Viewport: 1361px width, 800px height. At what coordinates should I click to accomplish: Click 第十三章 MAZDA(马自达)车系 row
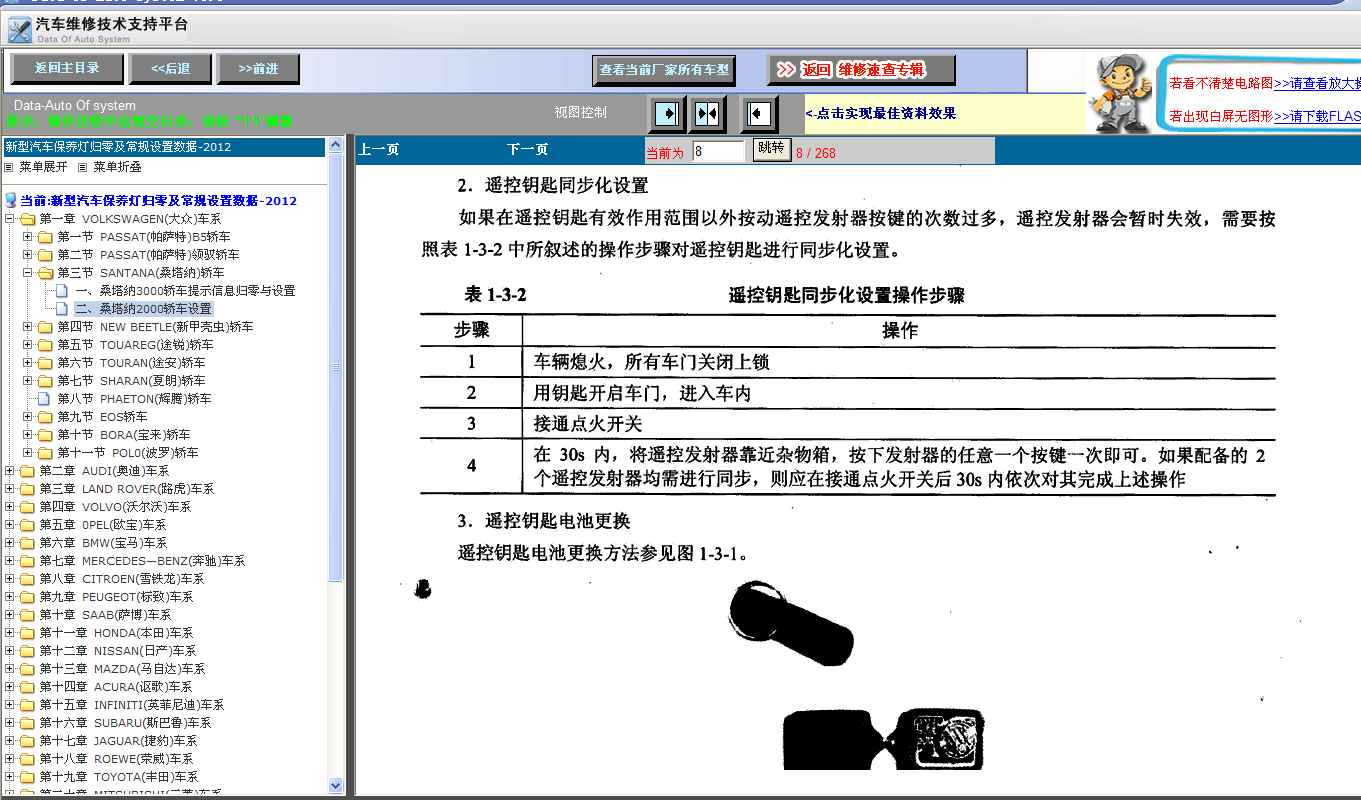coord(122,669)
